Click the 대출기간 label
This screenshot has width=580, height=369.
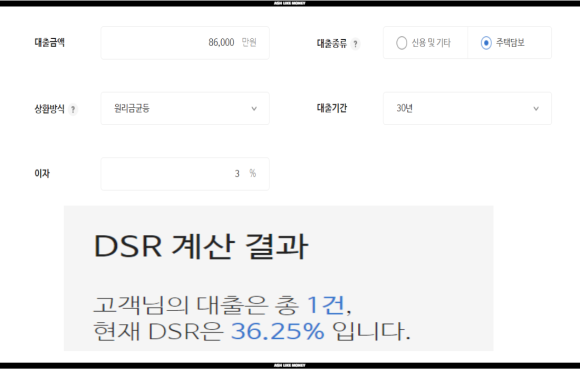[332, 108]
